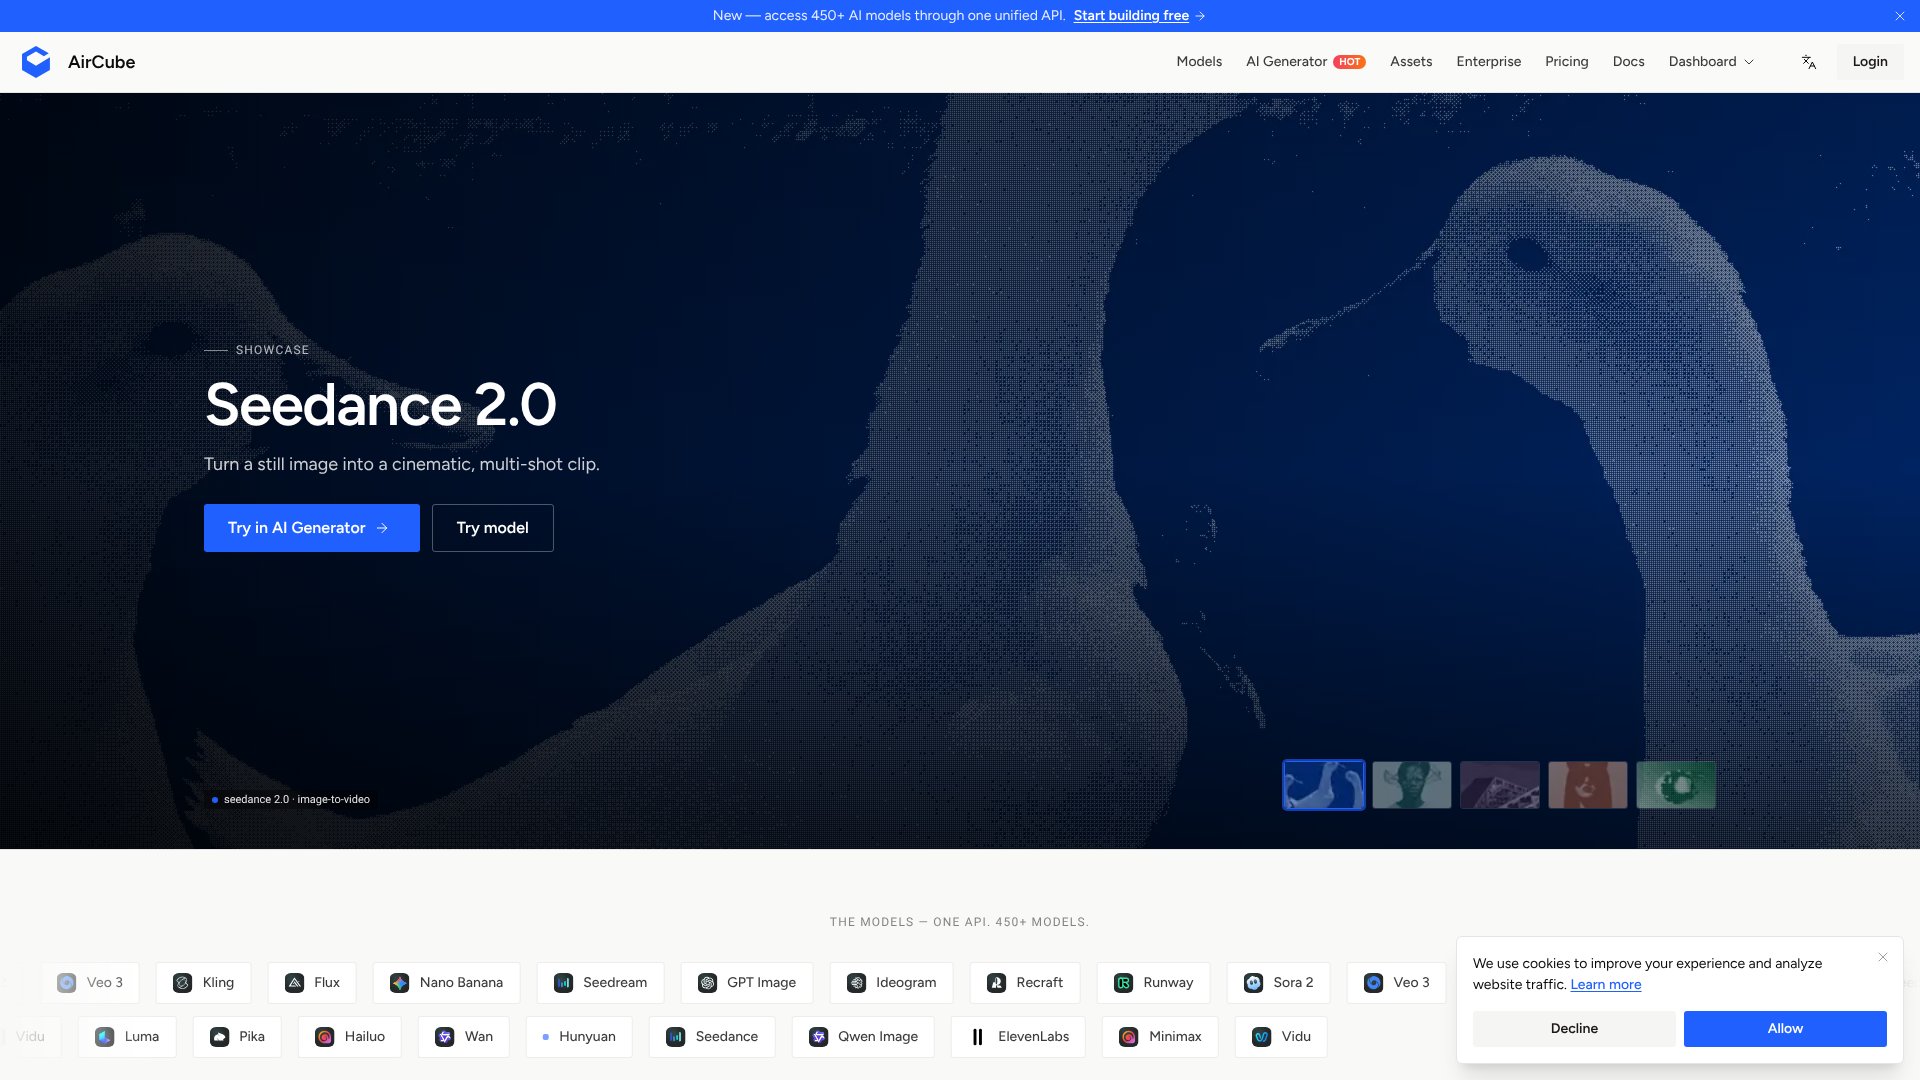Image resolution: width=1920 pixels, height=1080 pixels.
Task: Open the Nano Banana model chip
Action: tap(446, 983)
